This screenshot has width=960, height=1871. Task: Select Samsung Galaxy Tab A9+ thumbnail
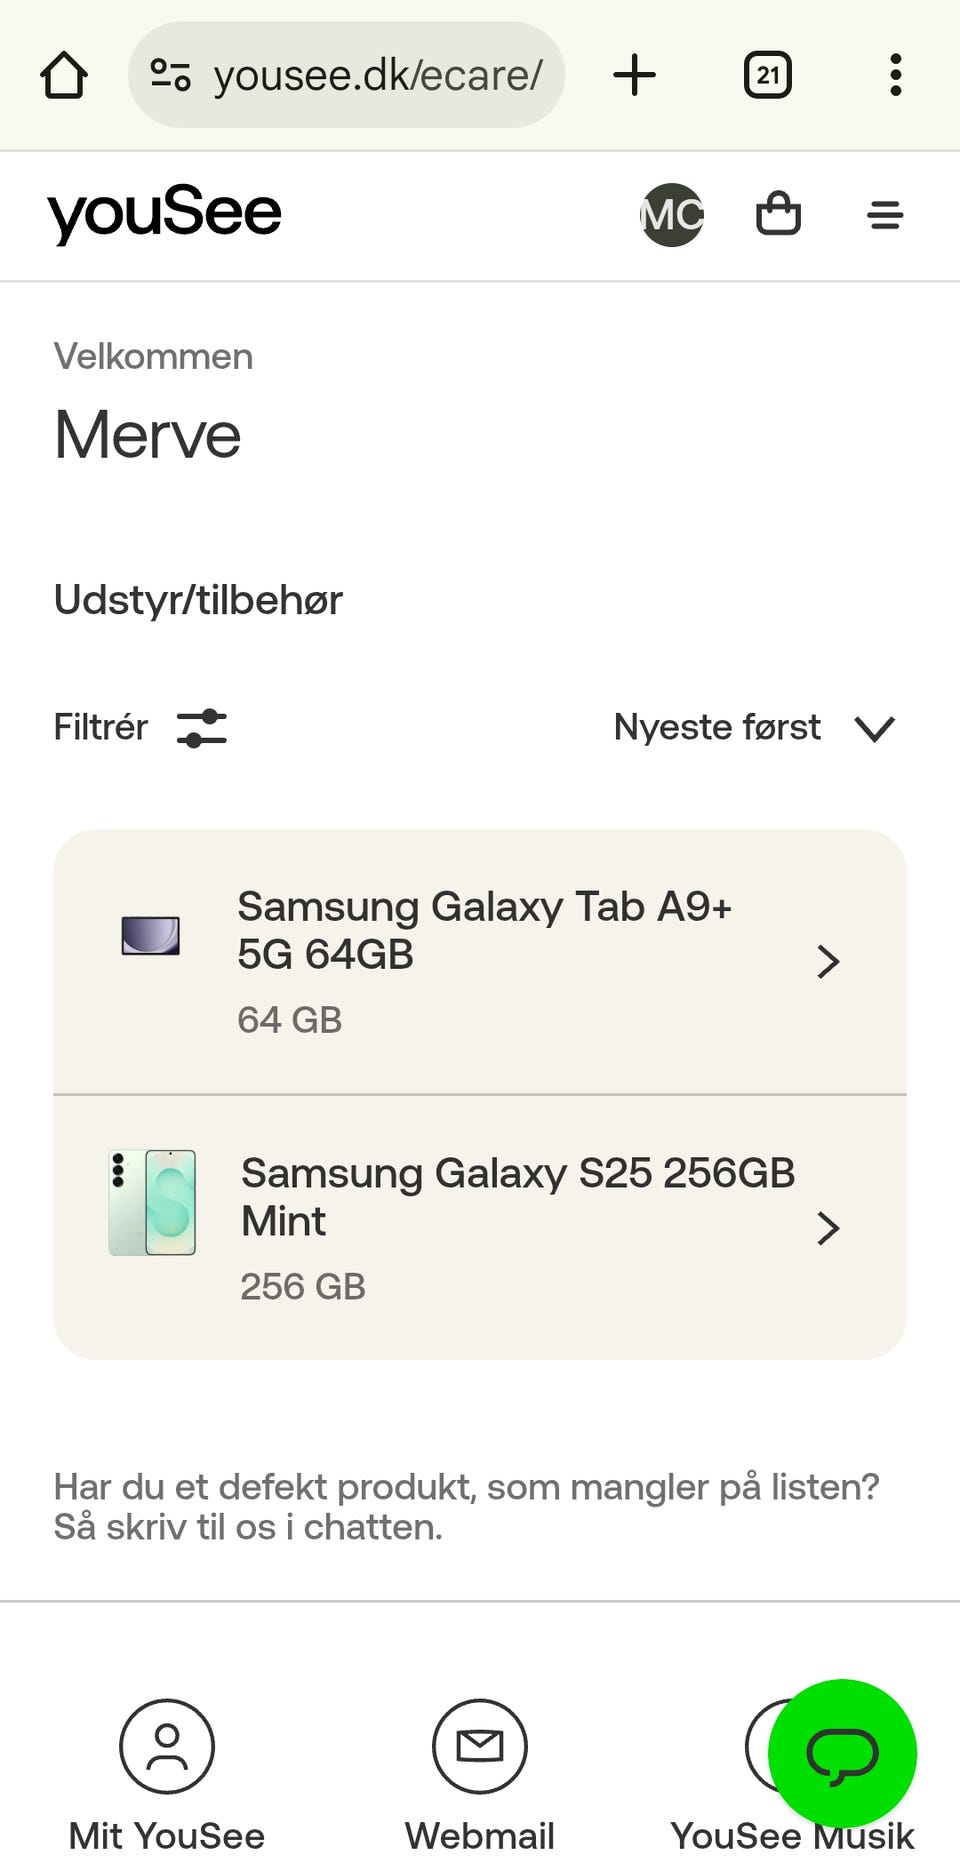[x=151, y=936]
